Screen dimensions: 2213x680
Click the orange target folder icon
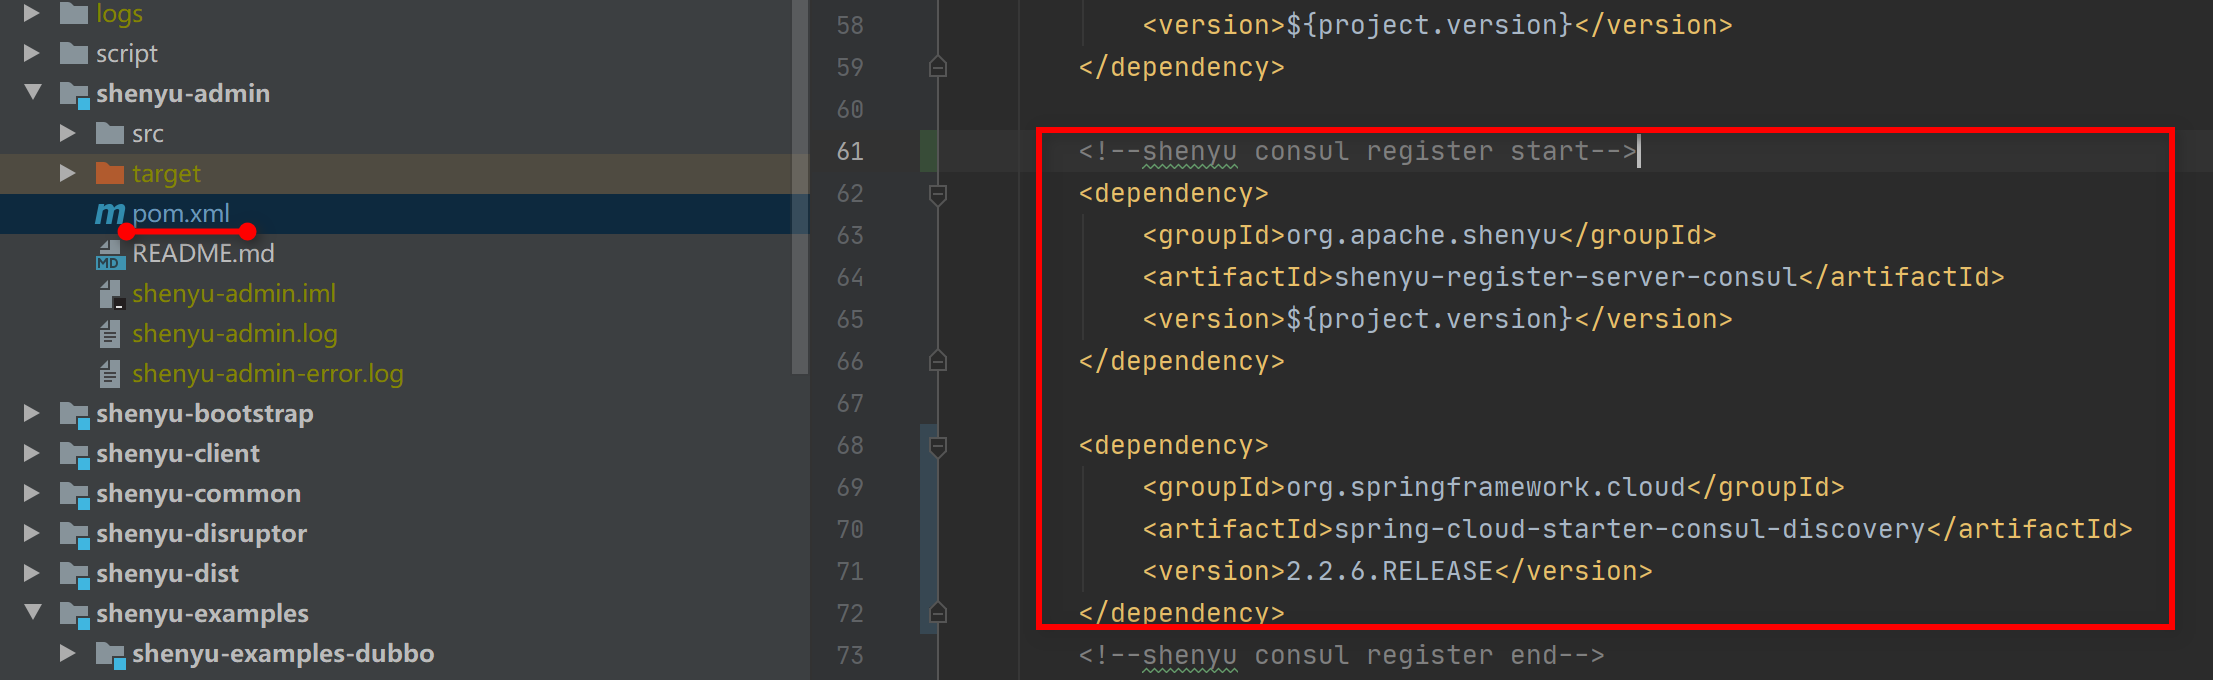coord(109,174)
